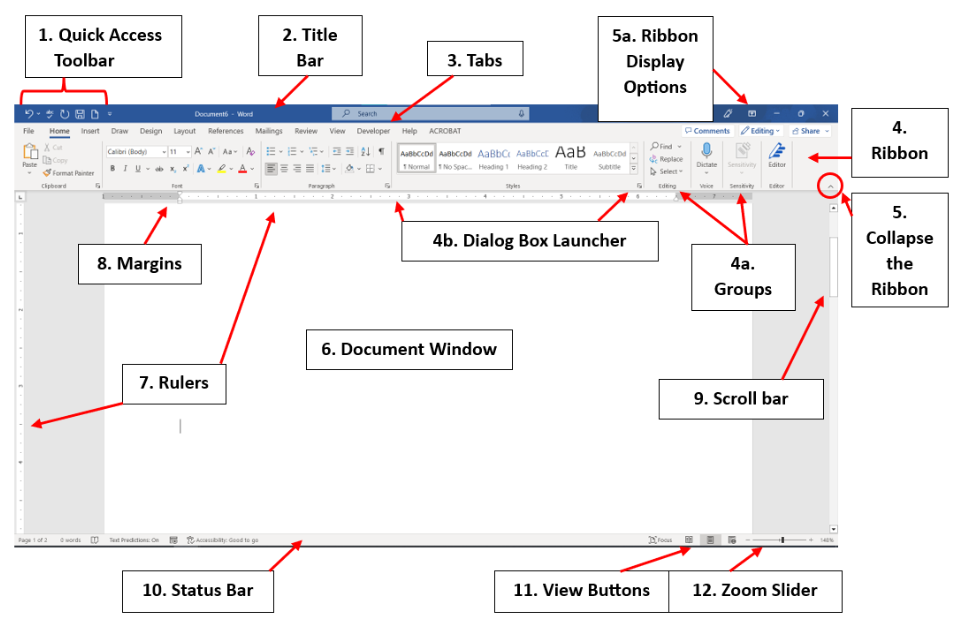Click the Undo icon in Quick Access Toolbar

point(29,114)
